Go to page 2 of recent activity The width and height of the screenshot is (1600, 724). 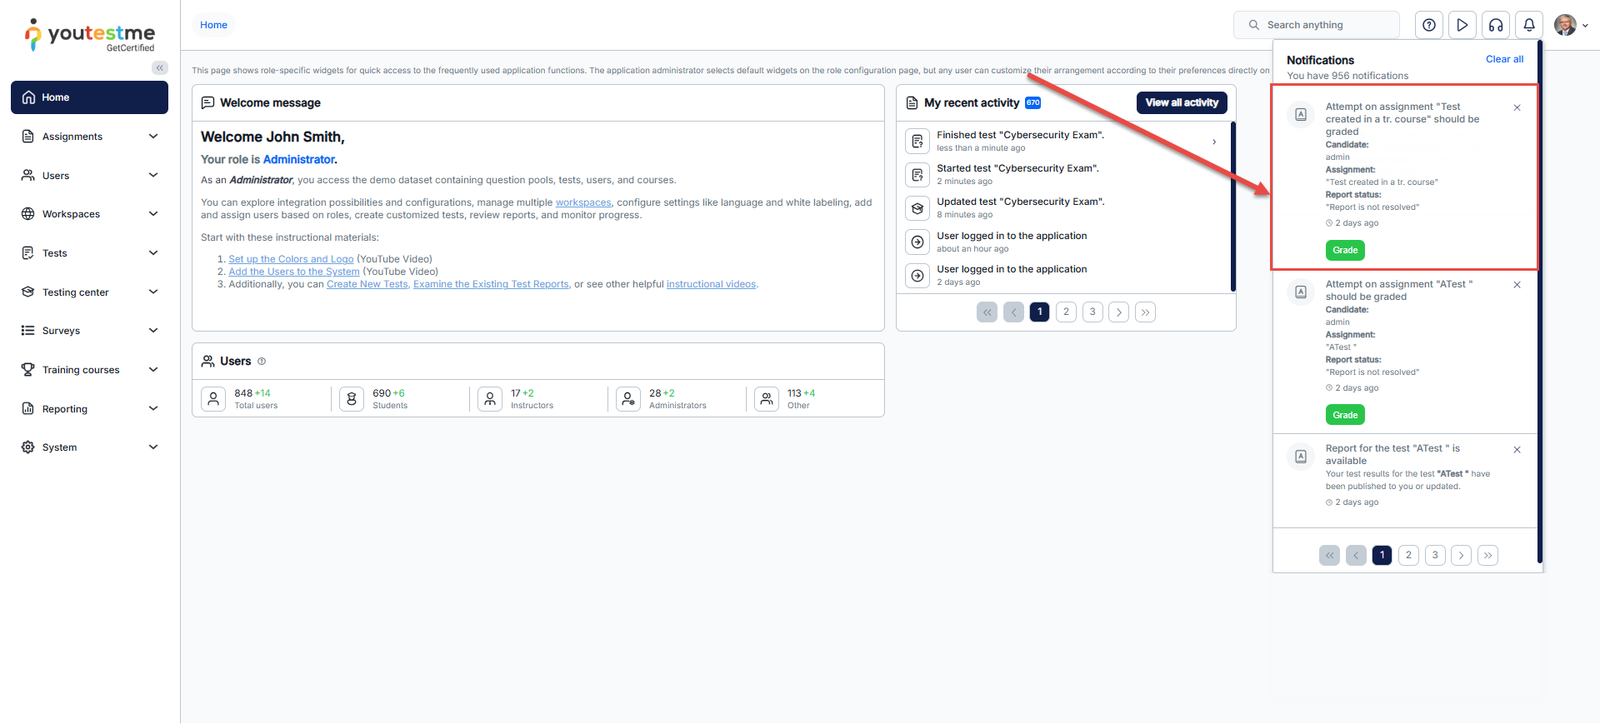[1066, 312]
